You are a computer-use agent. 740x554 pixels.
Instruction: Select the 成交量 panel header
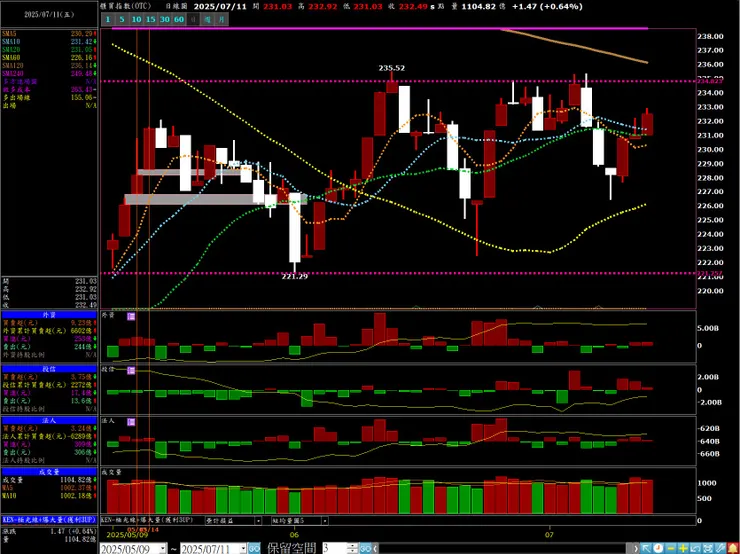[49, 472]
